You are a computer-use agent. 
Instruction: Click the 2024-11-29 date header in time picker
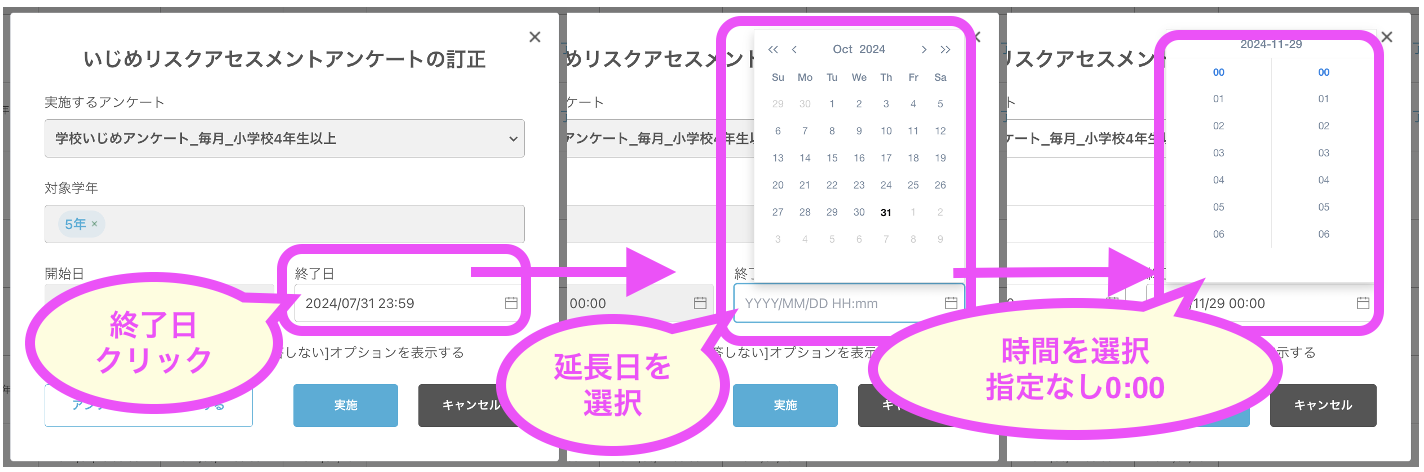pos(1271,45)
